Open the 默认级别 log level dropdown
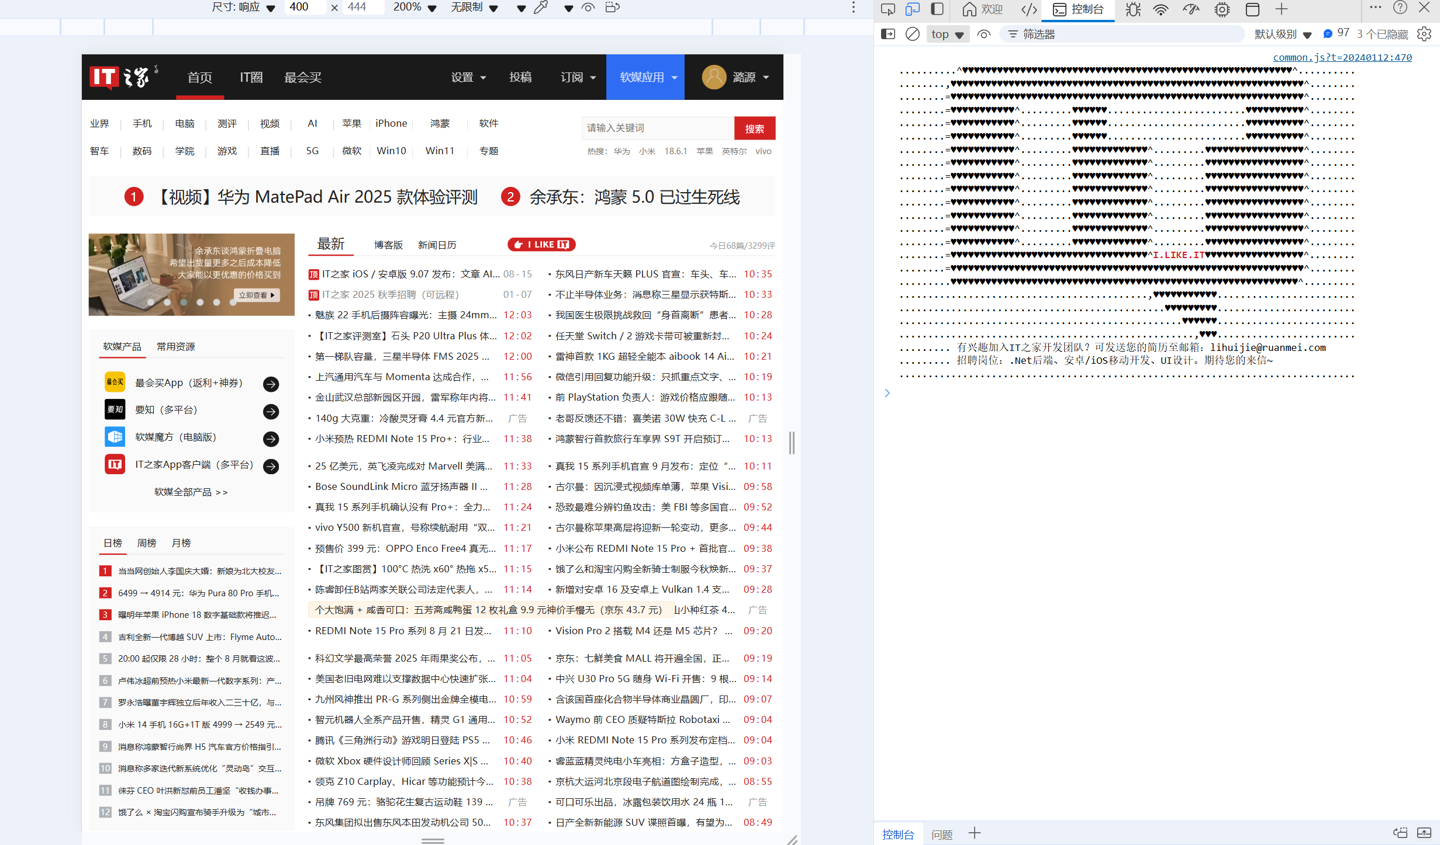The width and height of the screenshot is (1440, 845). pyautogui.click(x=1283, y=34)
